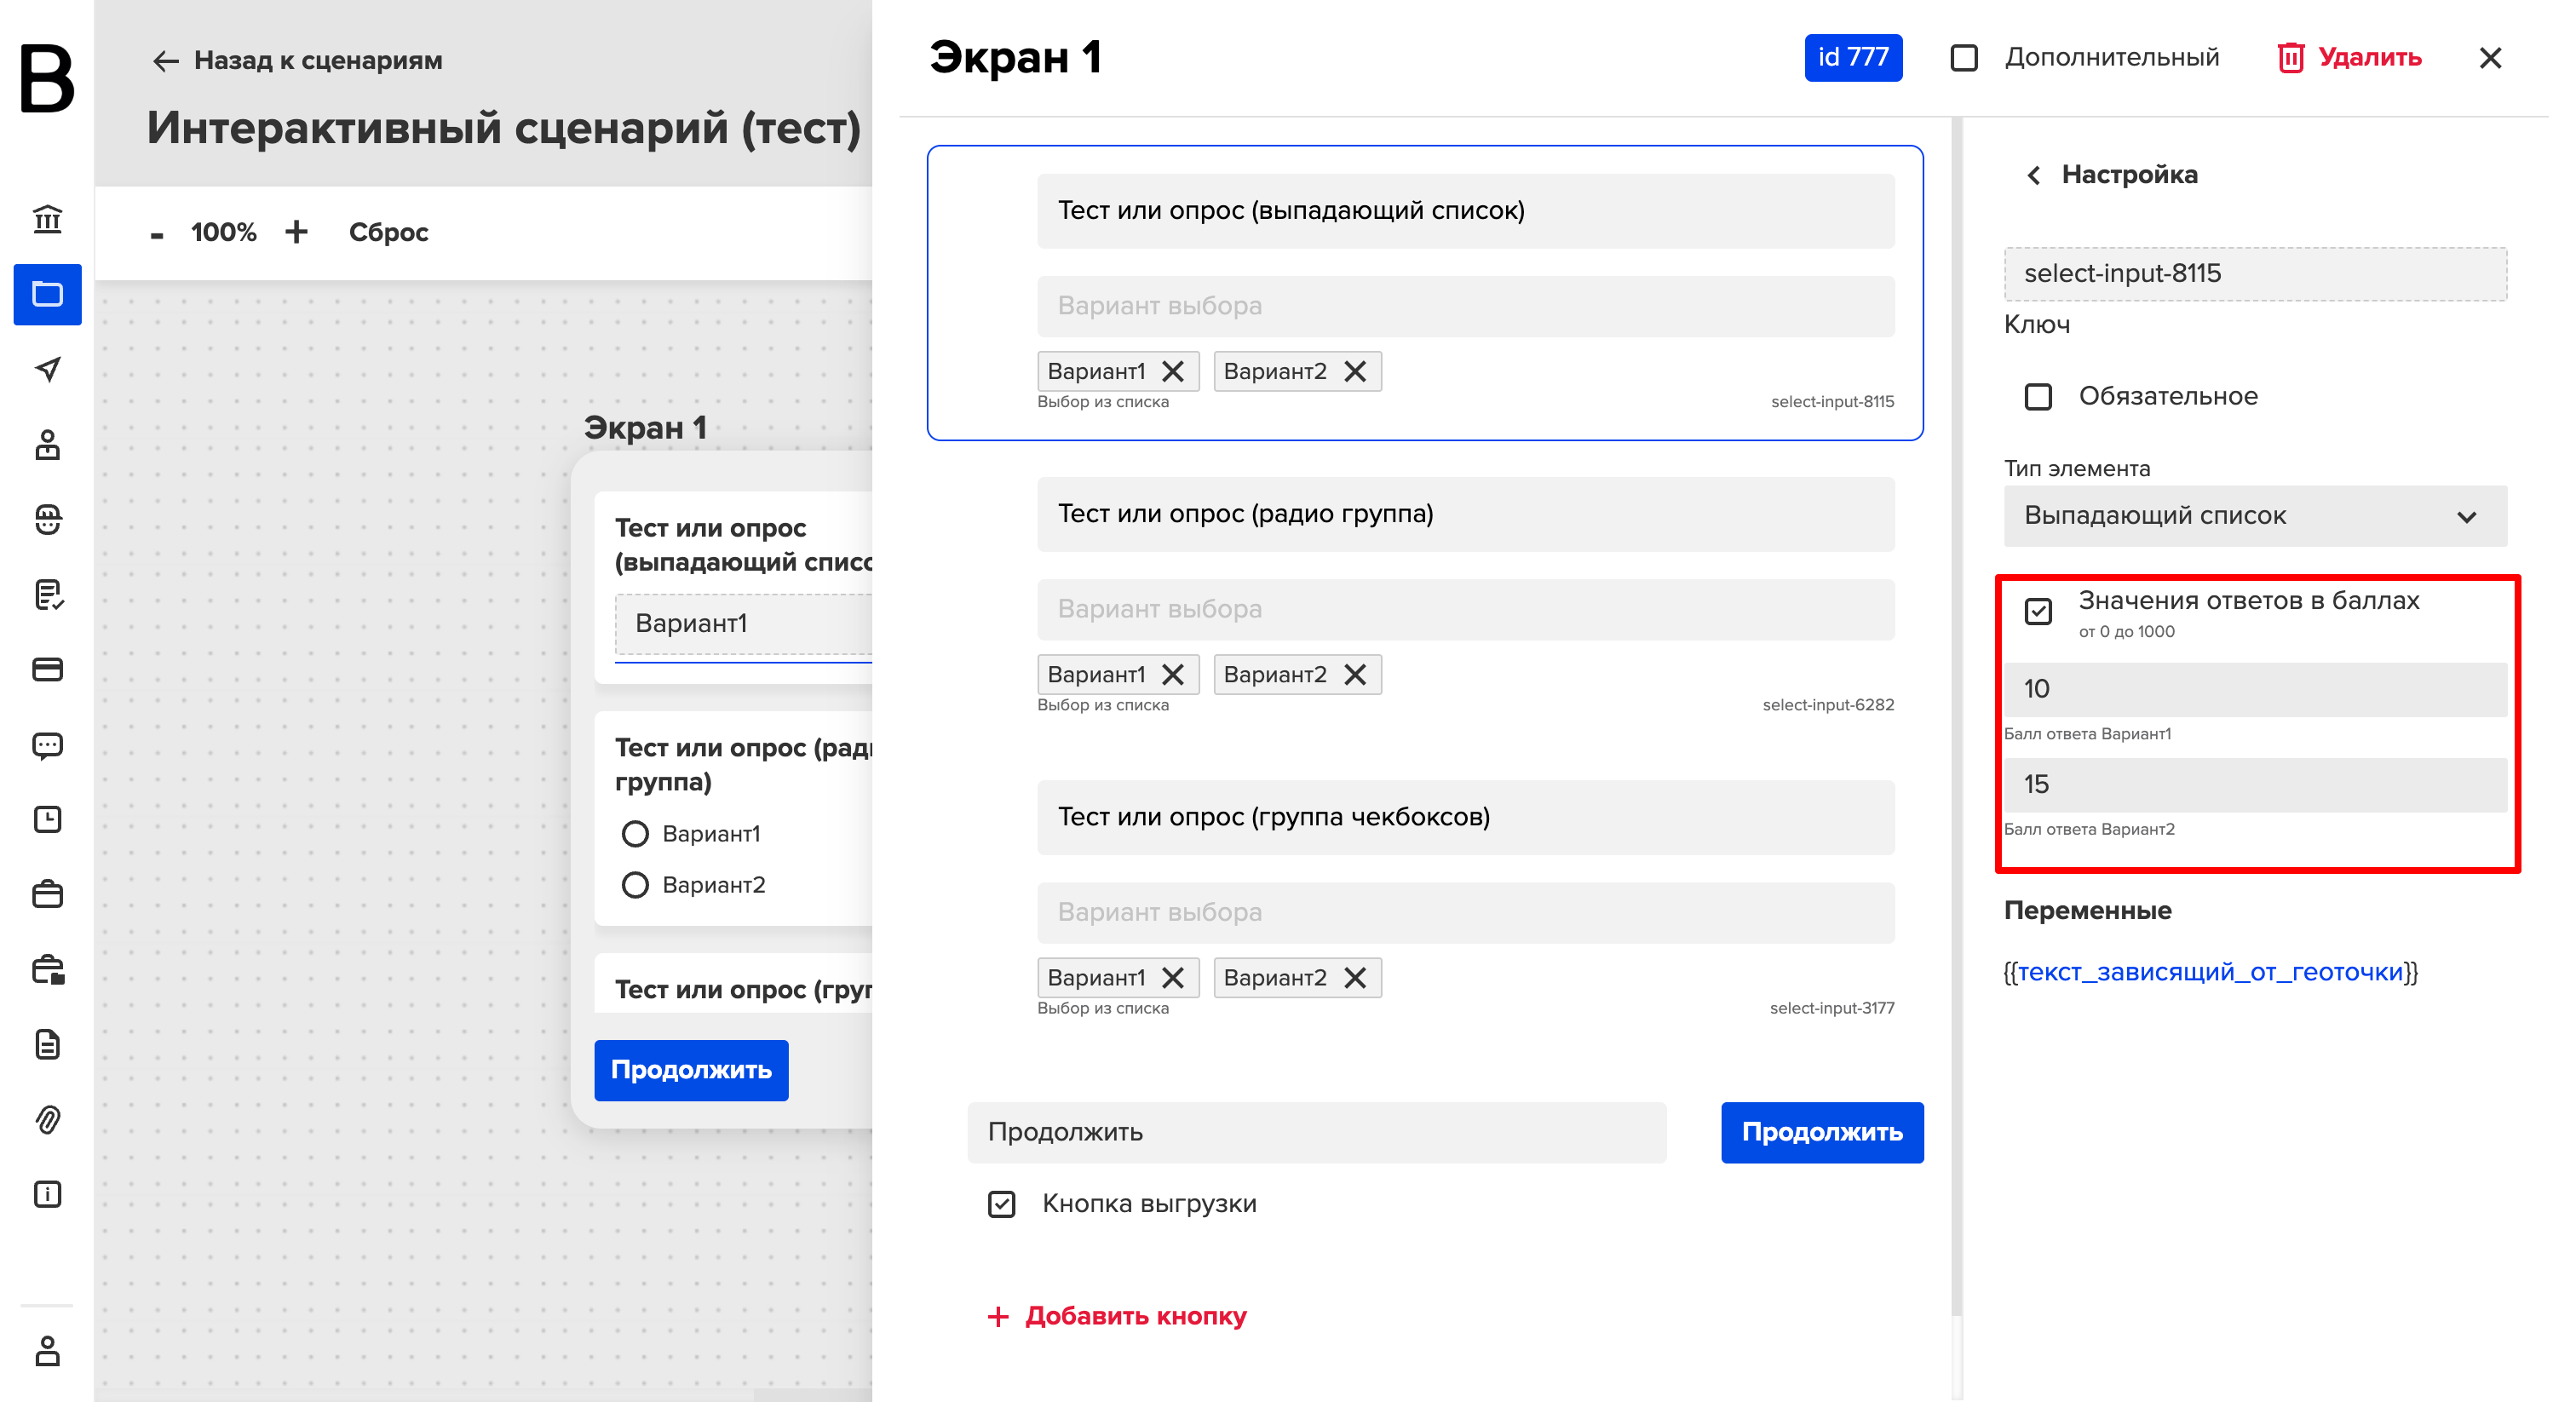This screenshot has height=1402, width=2576.
Task: Click the blue Продолжить button in editor
Action: coord(1821,1132)
